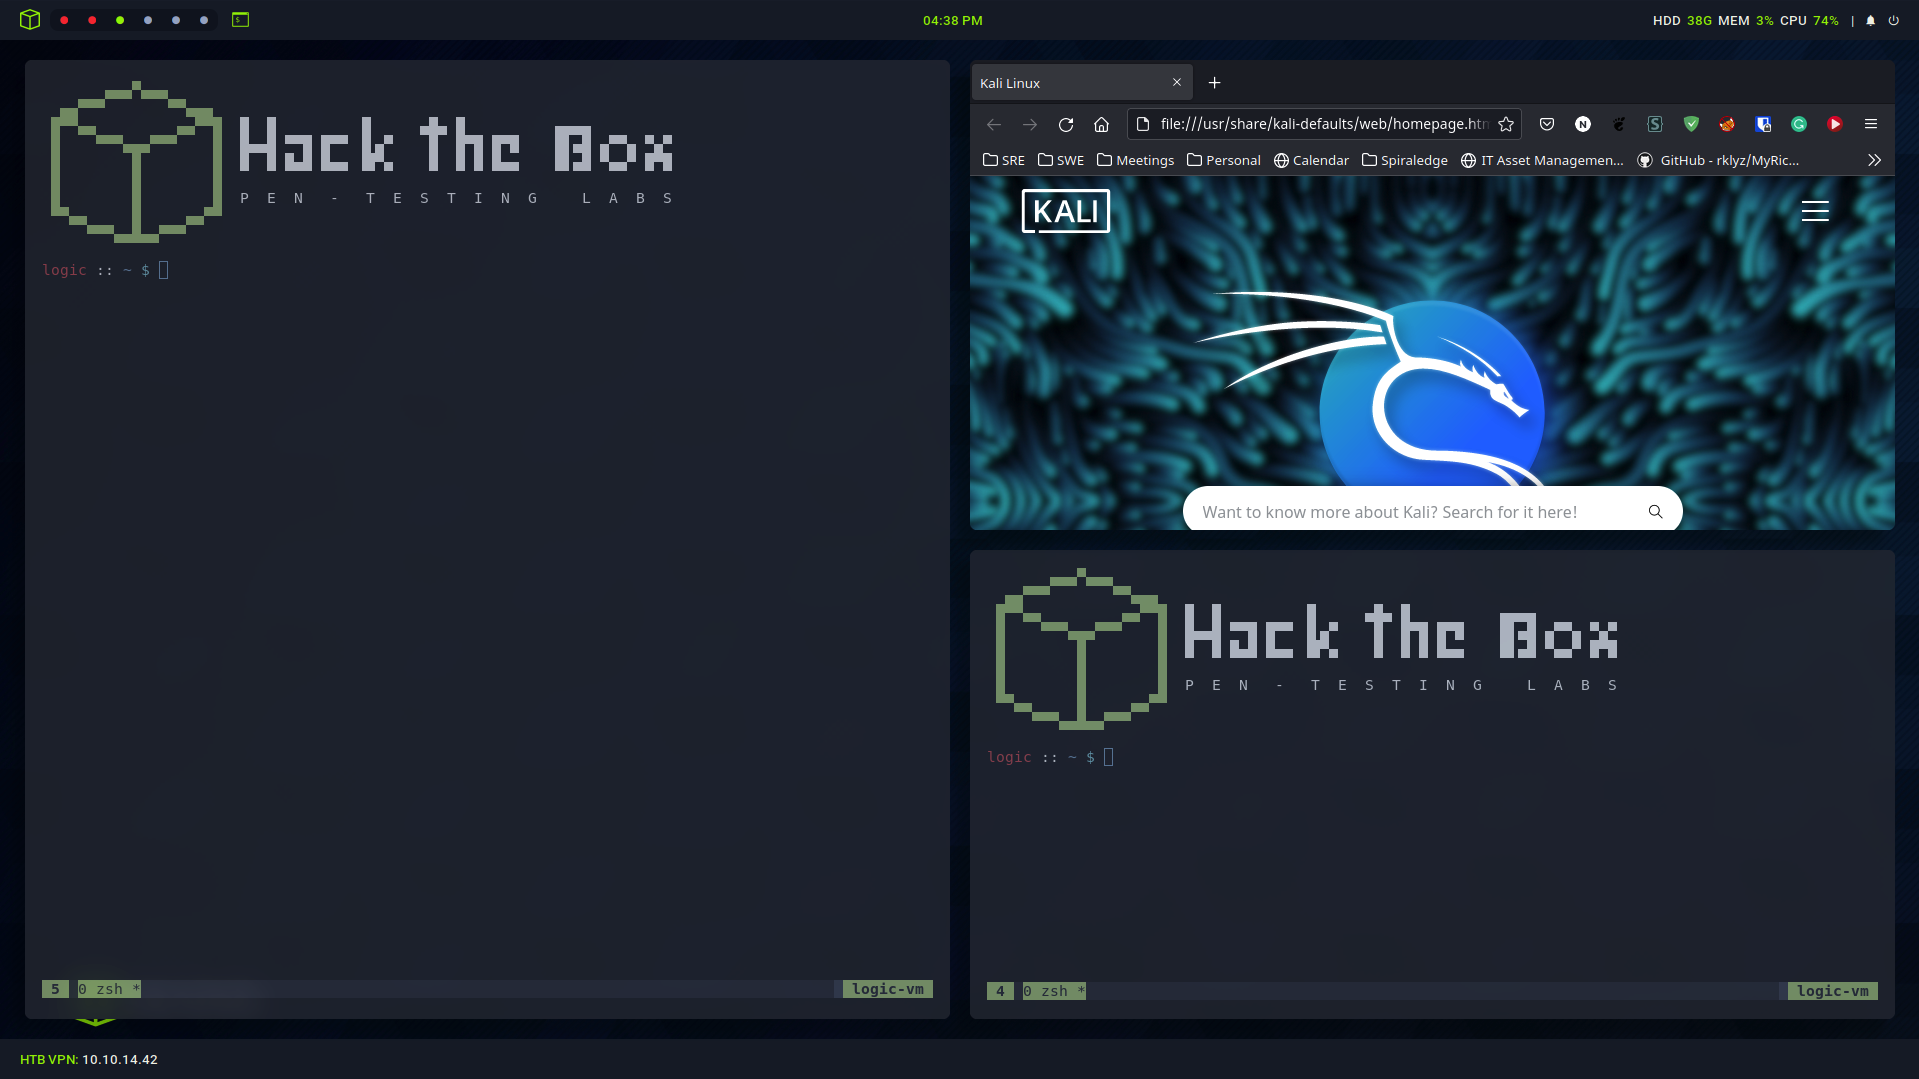Open the SRE bookmarks folder
The height and width of the screenshot is (1079, 1919).
(1003, 160)
